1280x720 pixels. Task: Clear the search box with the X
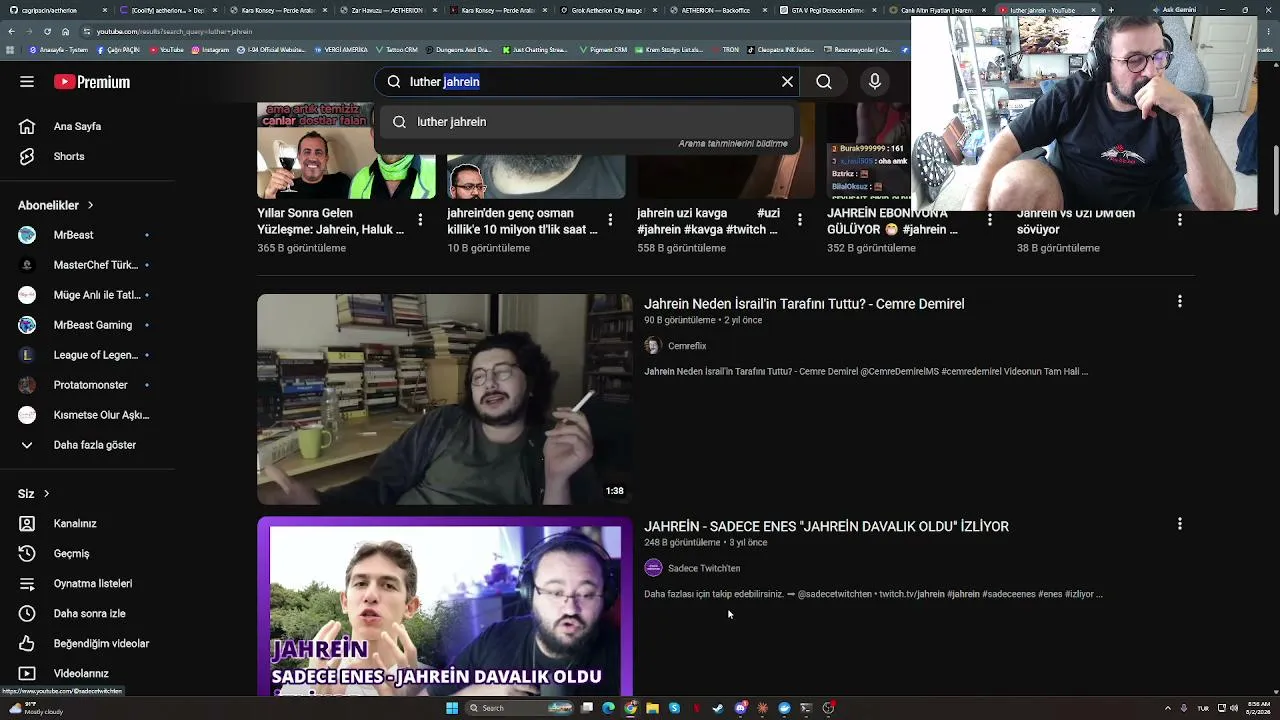pos(787,82)
